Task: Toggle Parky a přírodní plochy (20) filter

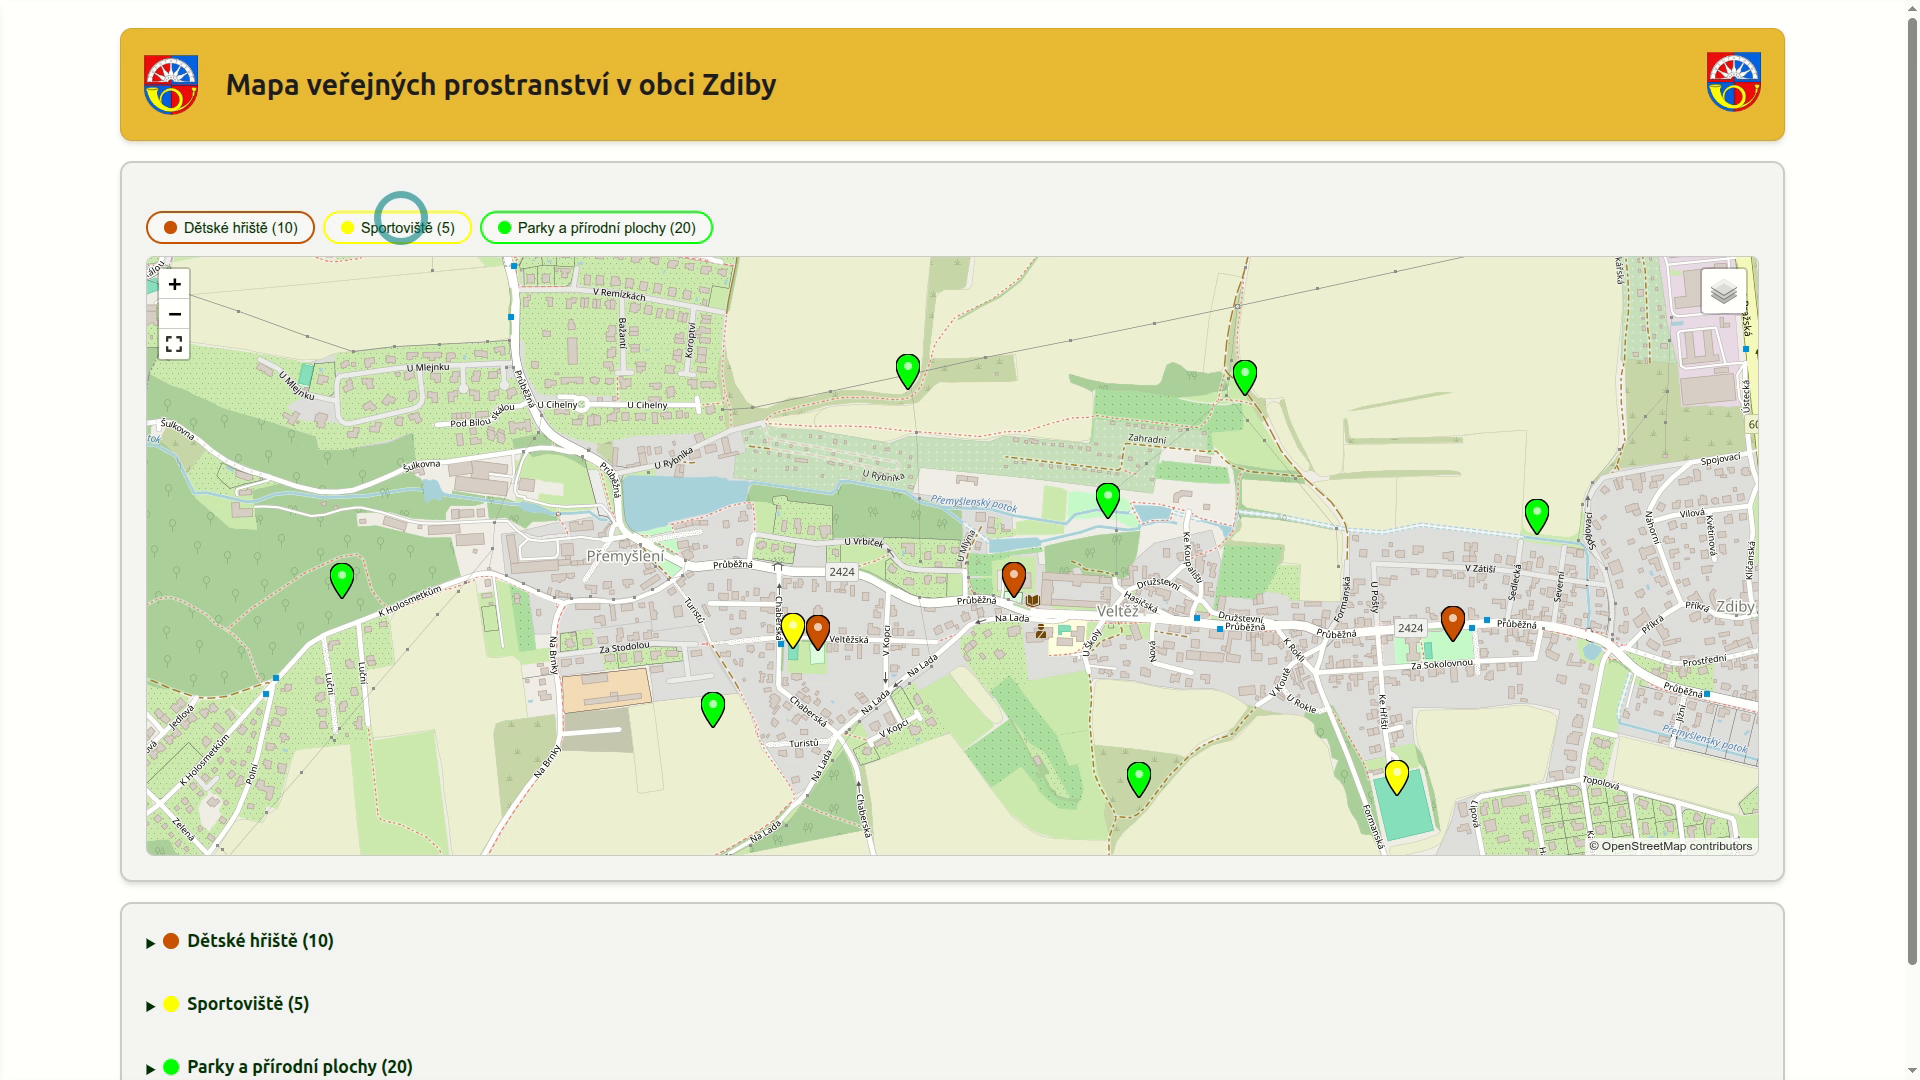Action: (596, 228)
